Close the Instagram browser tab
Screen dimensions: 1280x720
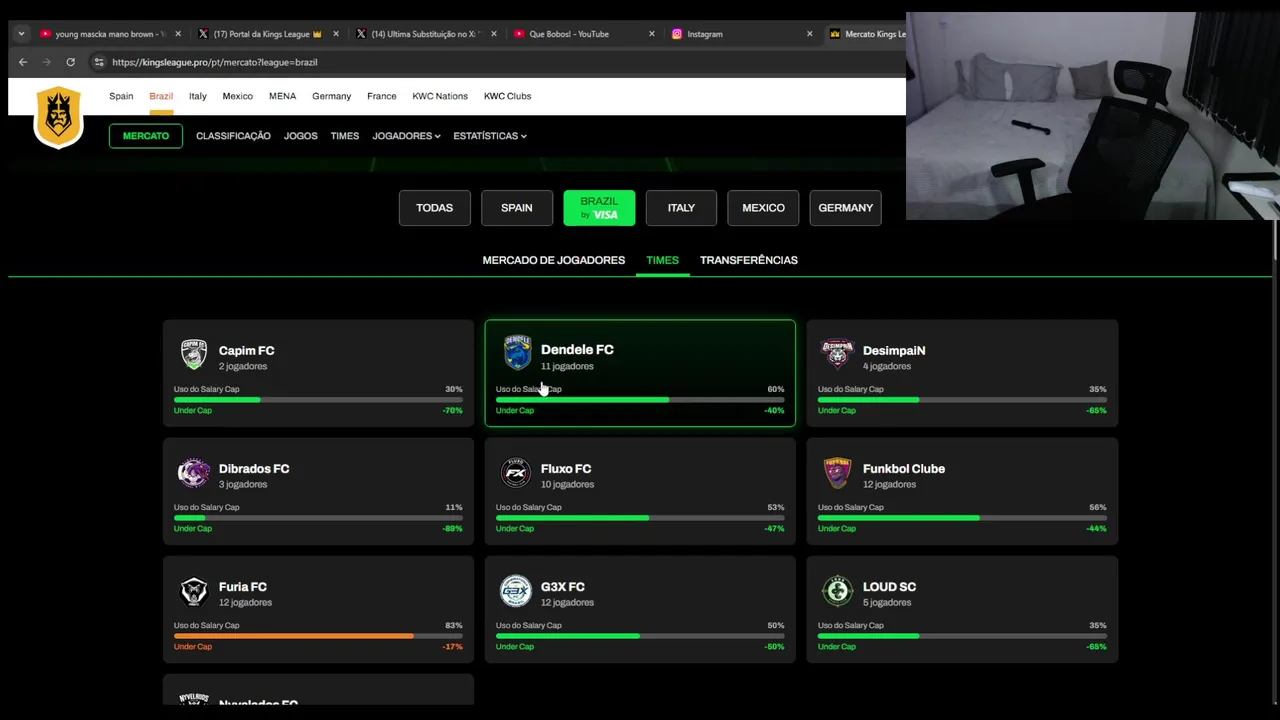[810, 34]
